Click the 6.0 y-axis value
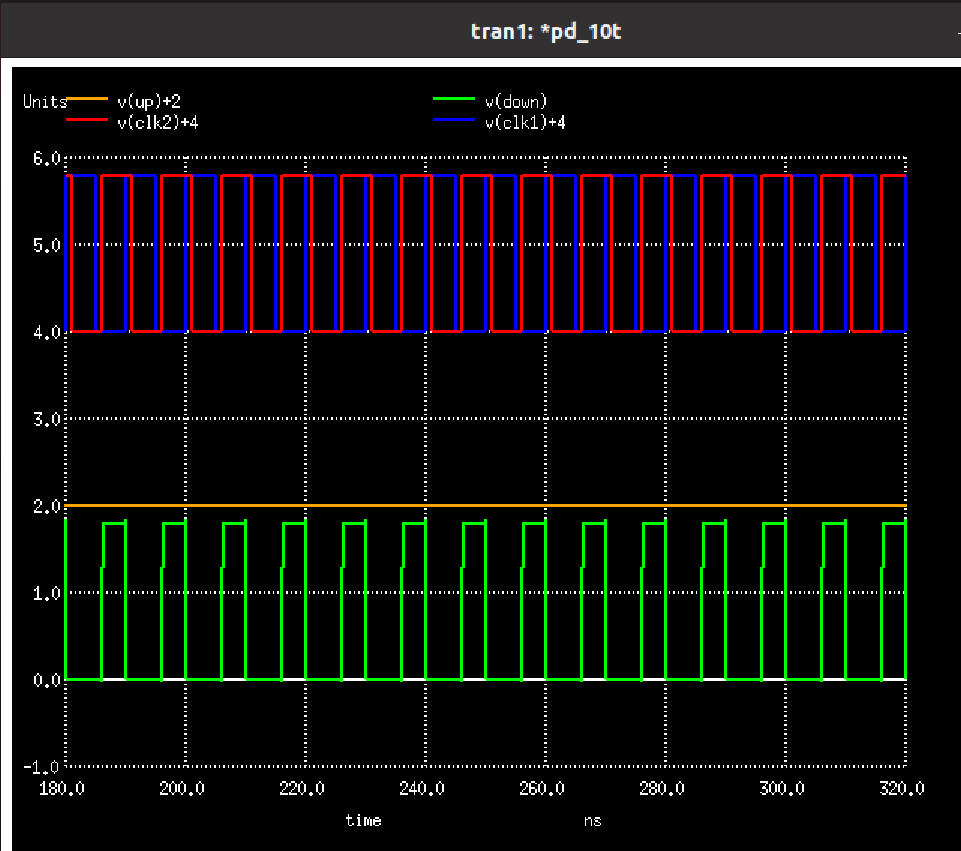 (x=47, y=159)
